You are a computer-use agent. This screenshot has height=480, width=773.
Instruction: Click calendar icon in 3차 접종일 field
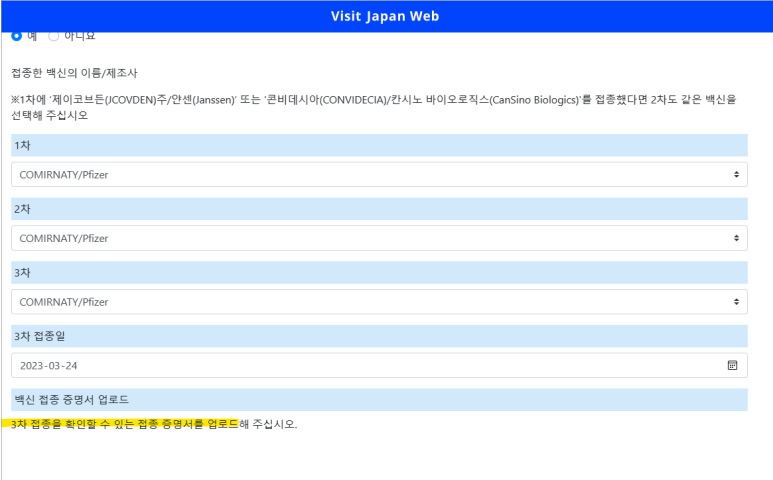point(732,365)
